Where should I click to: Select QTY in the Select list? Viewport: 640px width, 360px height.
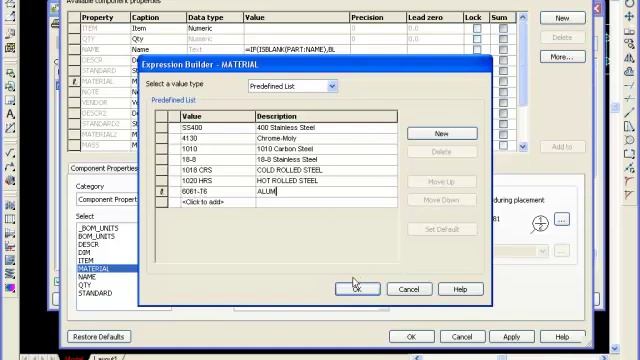point(84,285)
